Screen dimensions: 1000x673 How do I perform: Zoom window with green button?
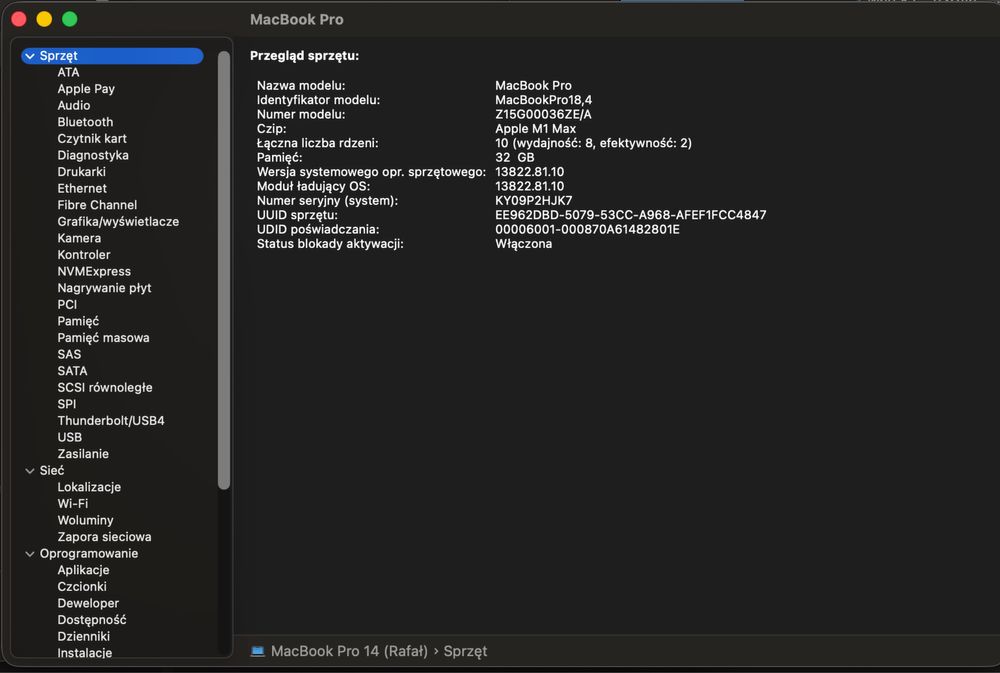[x=70, y=19]
